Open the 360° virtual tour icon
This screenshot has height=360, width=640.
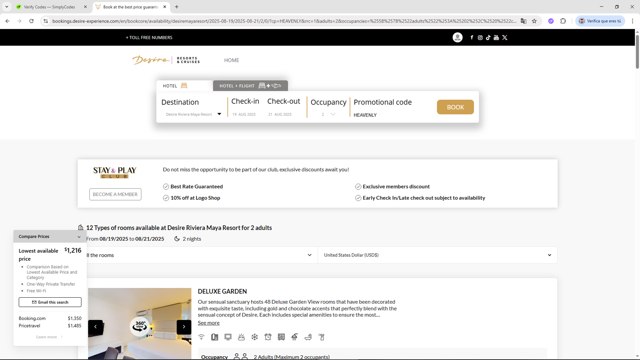140,326
